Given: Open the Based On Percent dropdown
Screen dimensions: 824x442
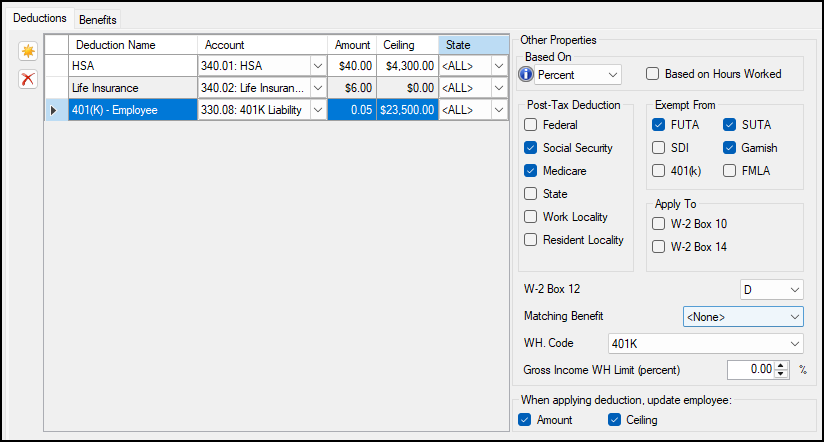Looking at the screenshot, I should 578,75.
